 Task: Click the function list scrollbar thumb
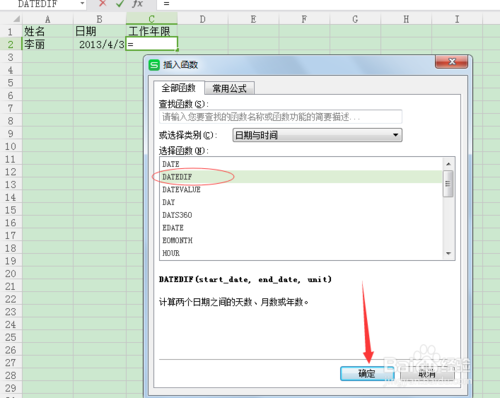(448, 184)
